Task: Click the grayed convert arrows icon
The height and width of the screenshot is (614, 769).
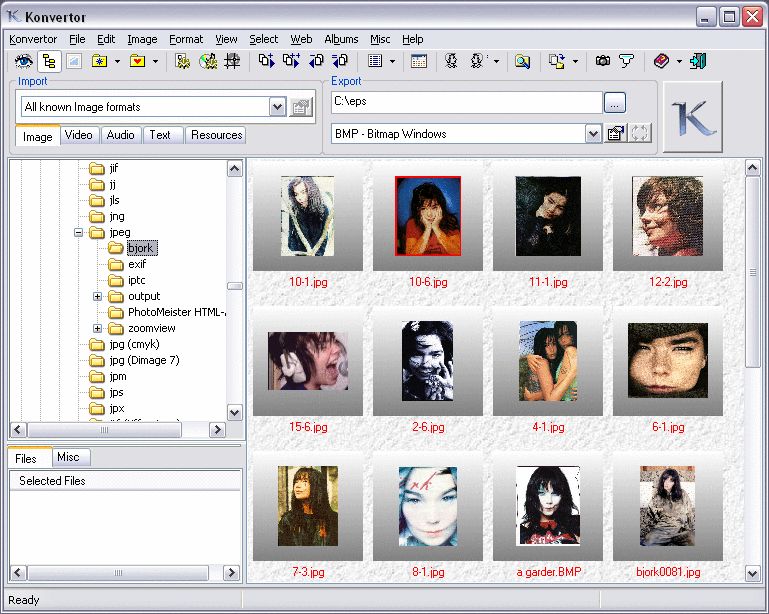Action: pos(640,133)
